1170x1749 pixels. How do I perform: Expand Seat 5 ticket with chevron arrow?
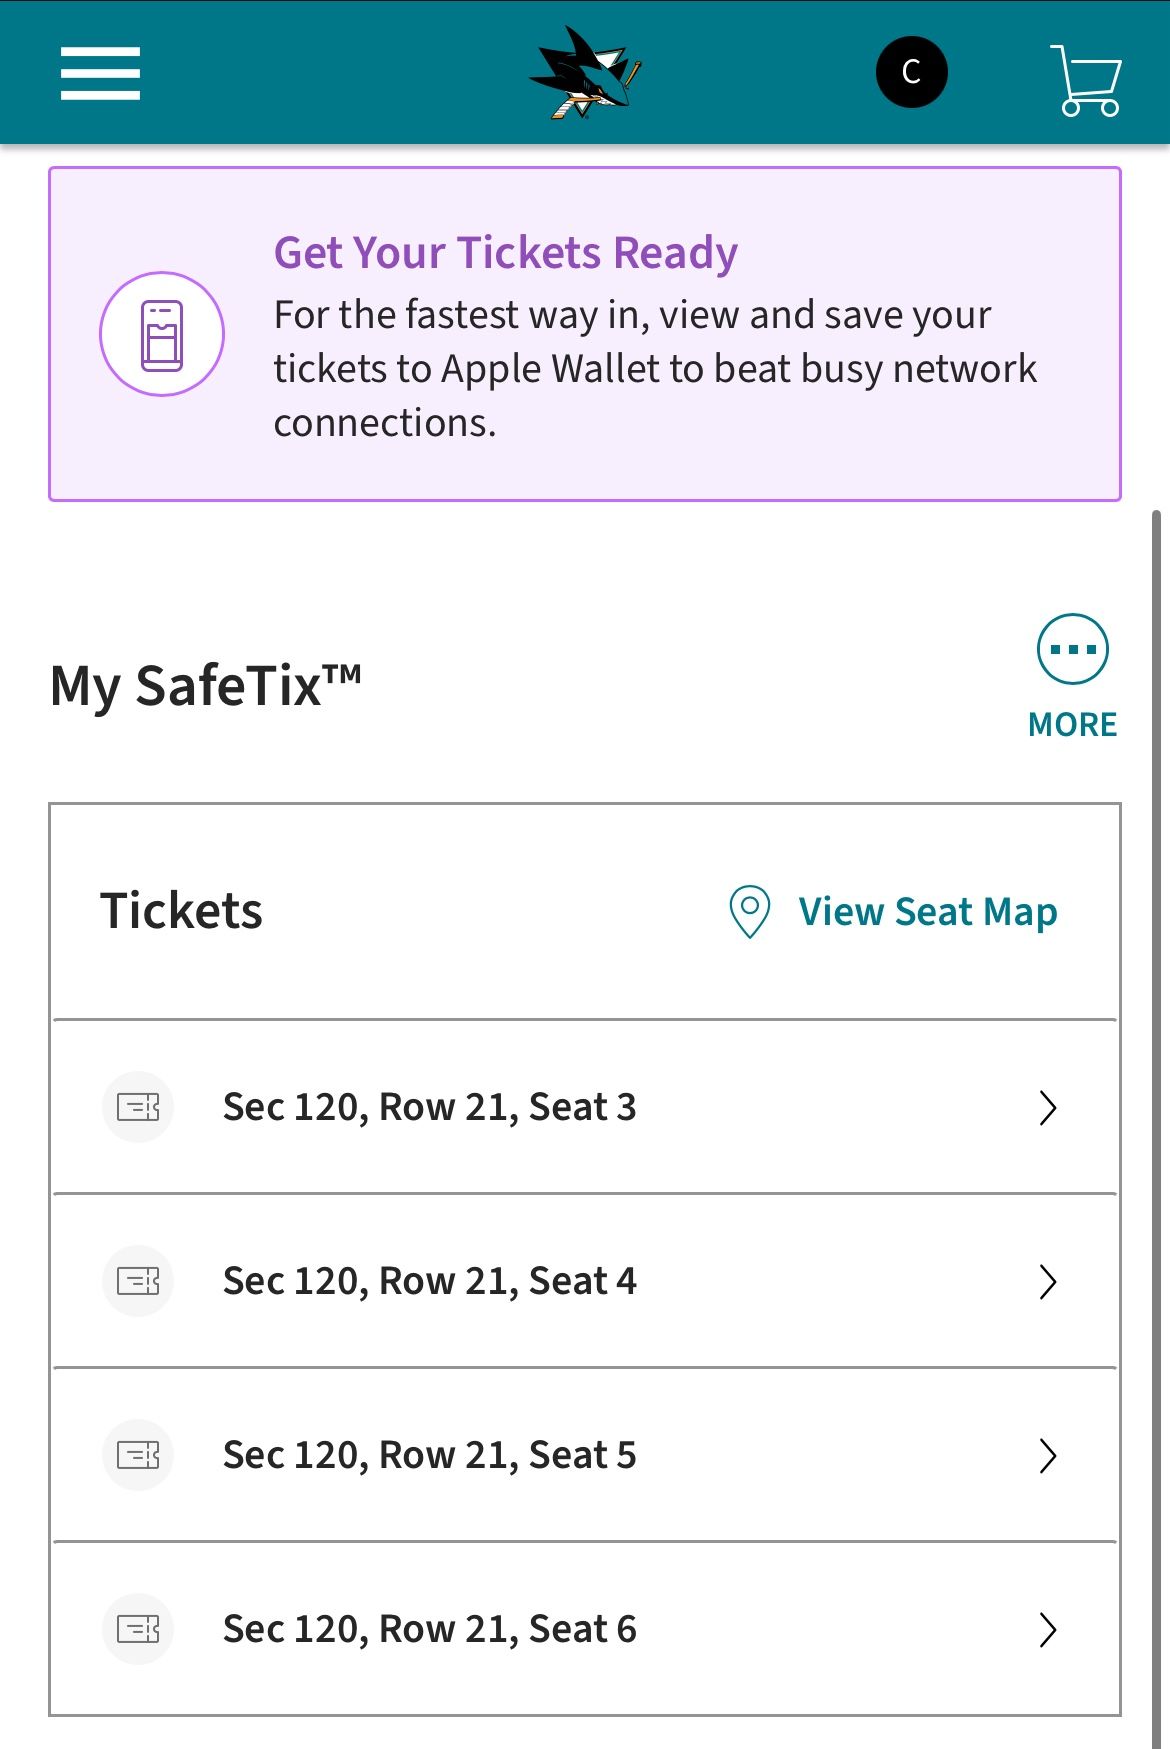click(x=1047, y=1456)
